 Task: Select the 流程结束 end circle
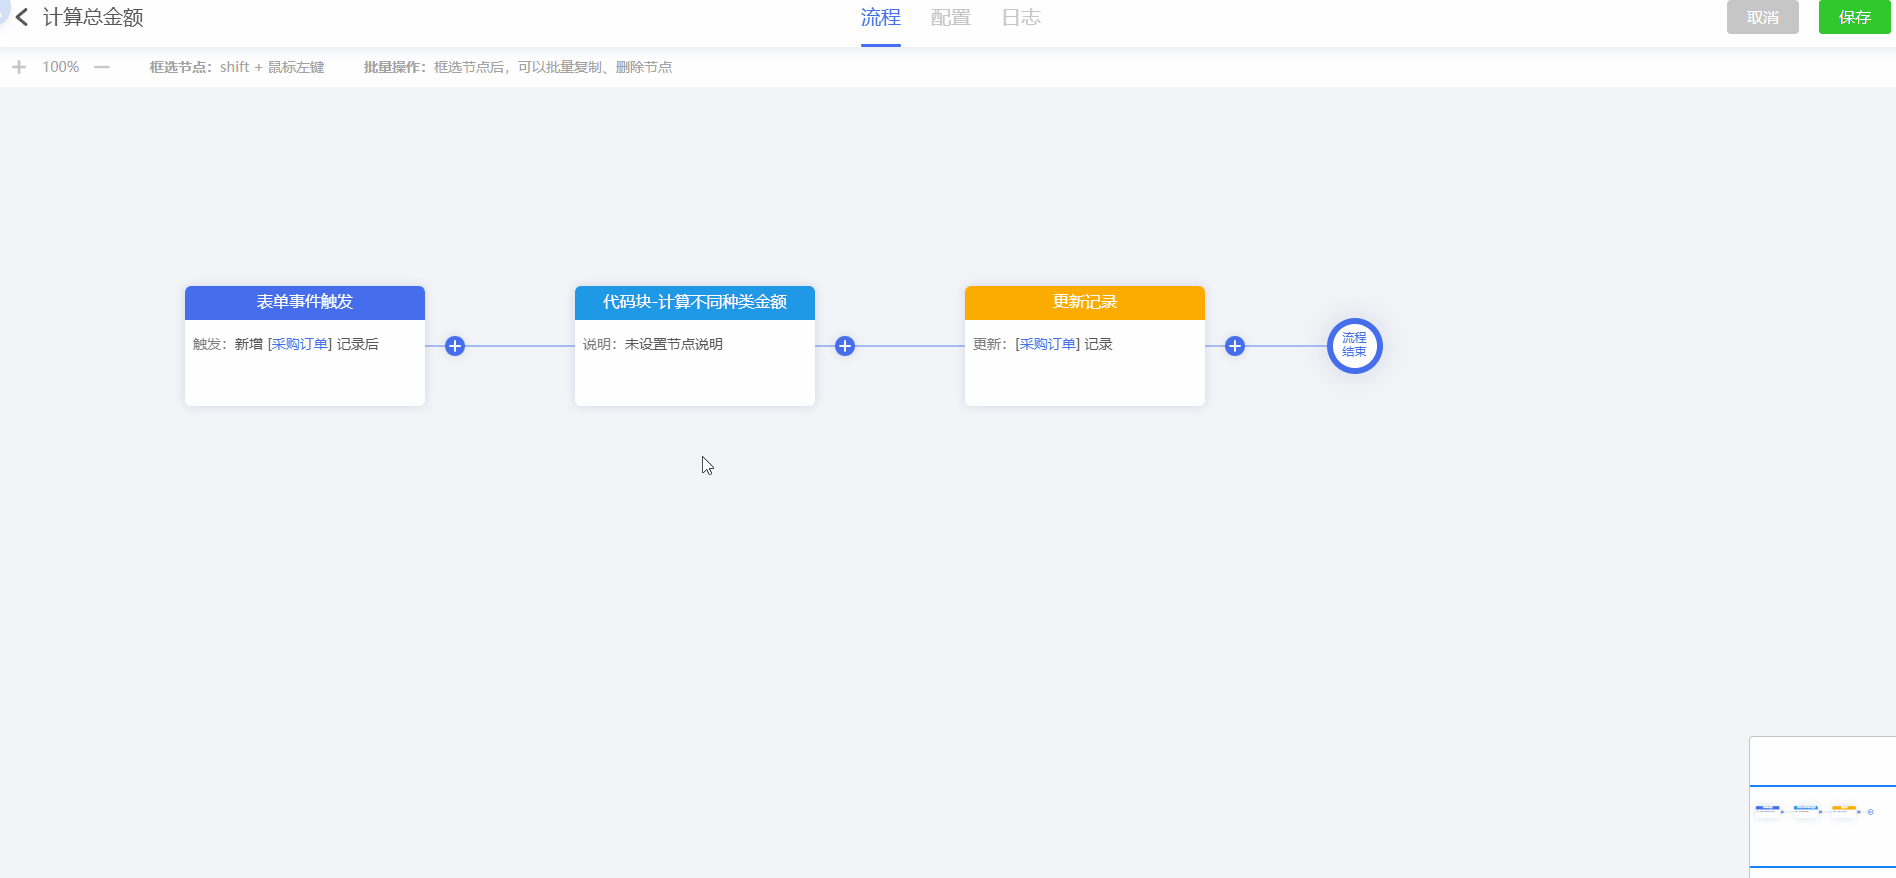tap(1354, 346)
